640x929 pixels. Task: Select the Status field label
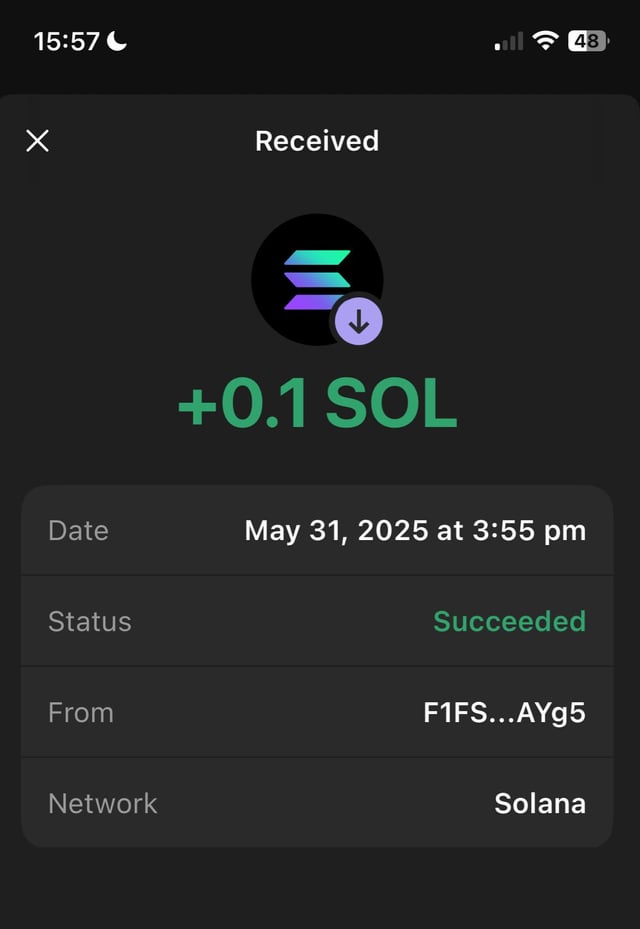90,621
